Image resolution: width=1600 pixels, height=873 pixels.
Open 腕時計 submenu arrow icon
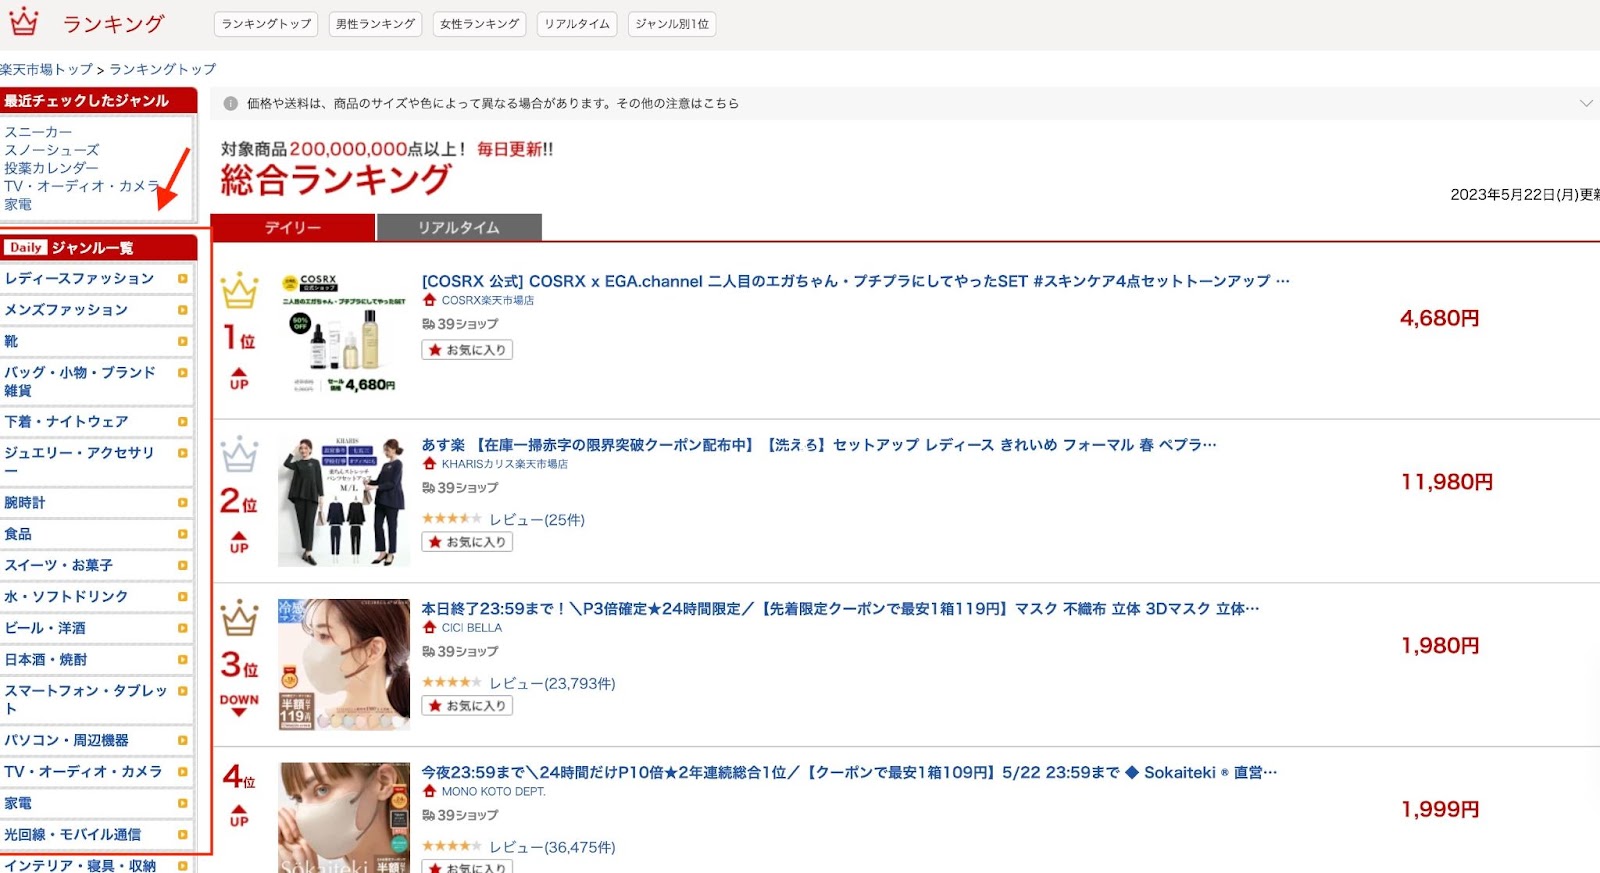tap(182, 503)
